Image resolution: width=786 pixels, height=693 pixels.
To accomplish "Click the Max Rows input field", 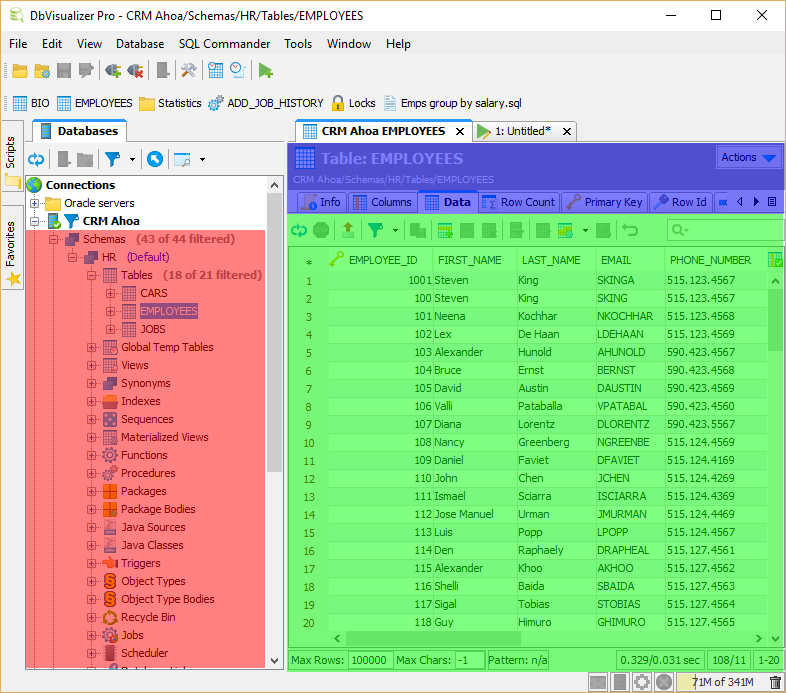I will pos(368,660).
